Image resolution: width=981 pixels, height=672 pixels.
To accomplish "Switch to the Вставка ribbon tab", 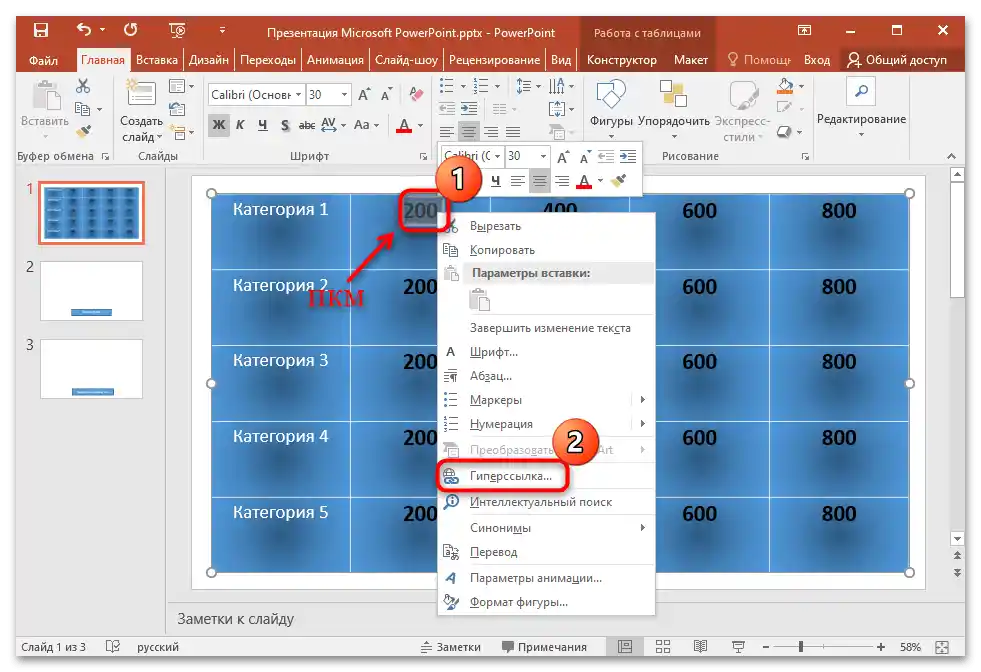I will point(156,59).
